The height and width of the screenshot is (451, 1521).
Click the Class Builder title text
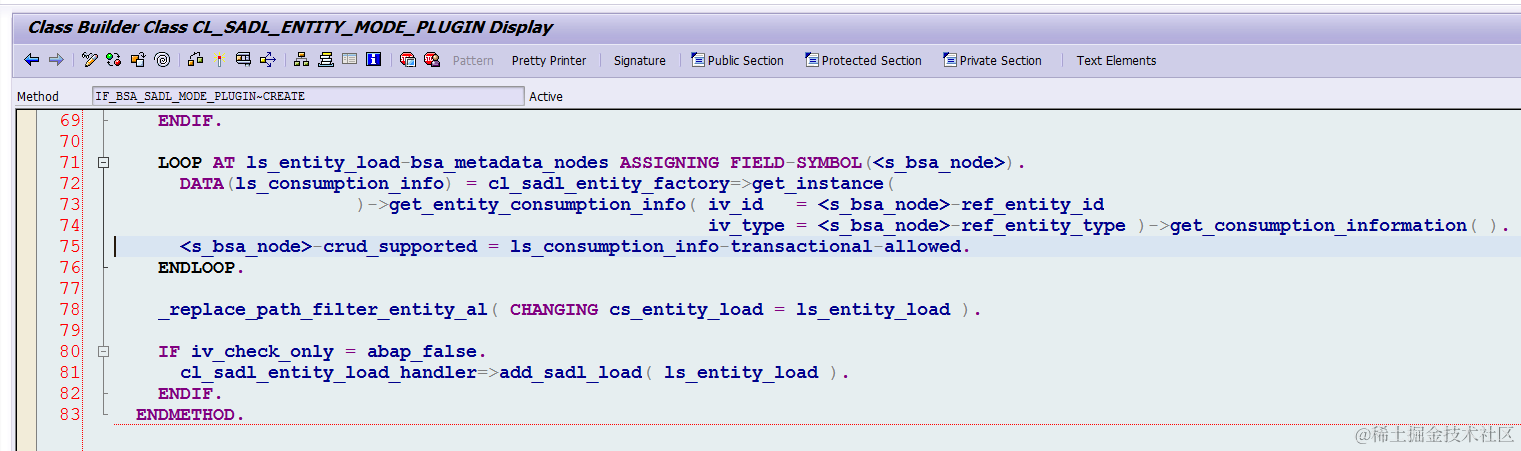[x=290, y=27]
